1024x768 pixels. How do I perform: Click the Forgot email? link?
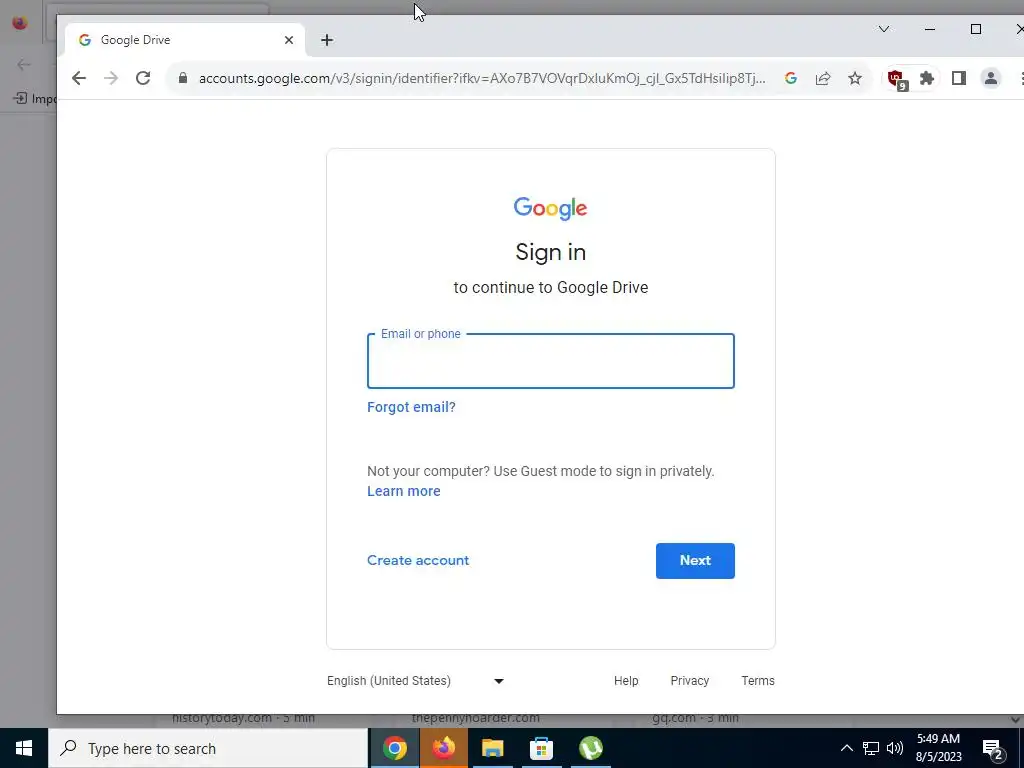pos(411,407)
